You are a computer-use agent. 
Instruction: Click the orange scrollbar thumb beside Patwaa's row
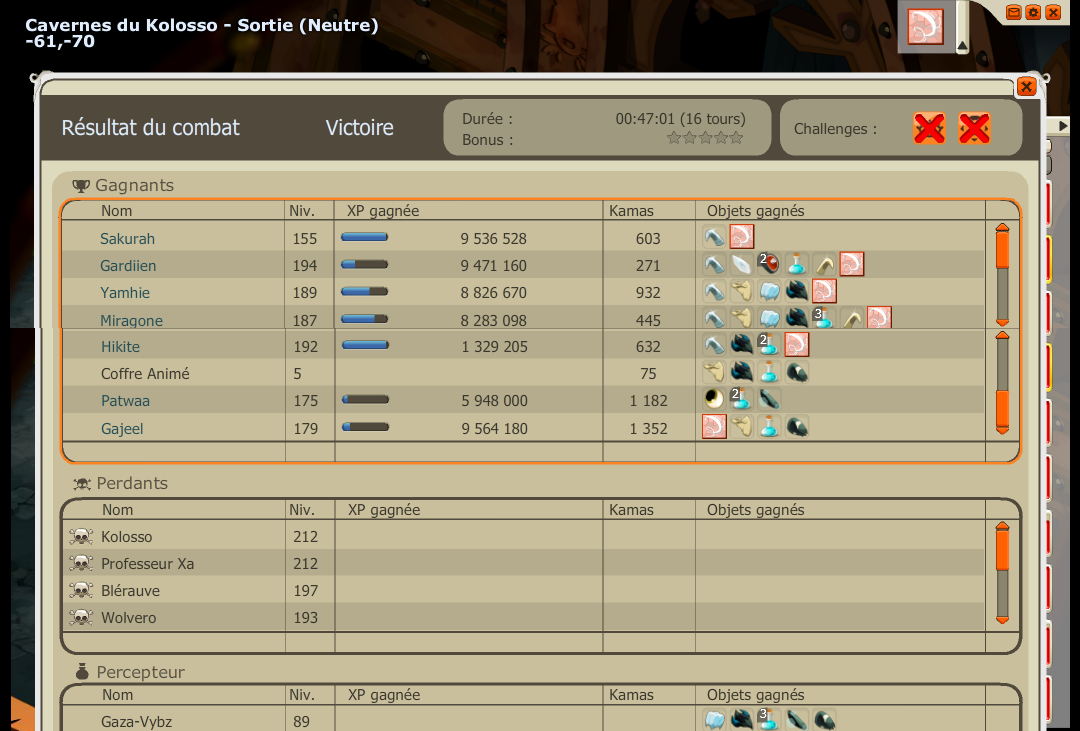pos(1003,408)
